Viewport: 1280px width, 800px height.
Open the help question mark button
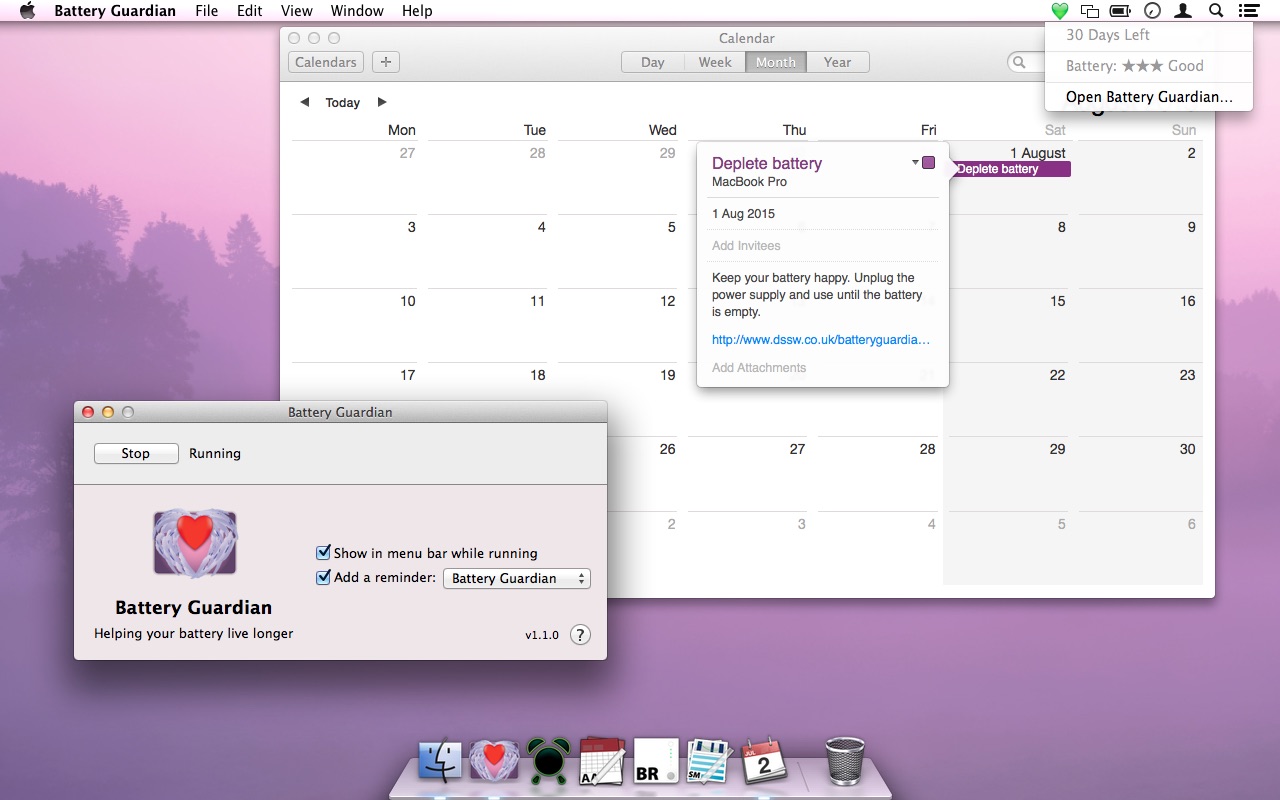click(x=580, y=635)
